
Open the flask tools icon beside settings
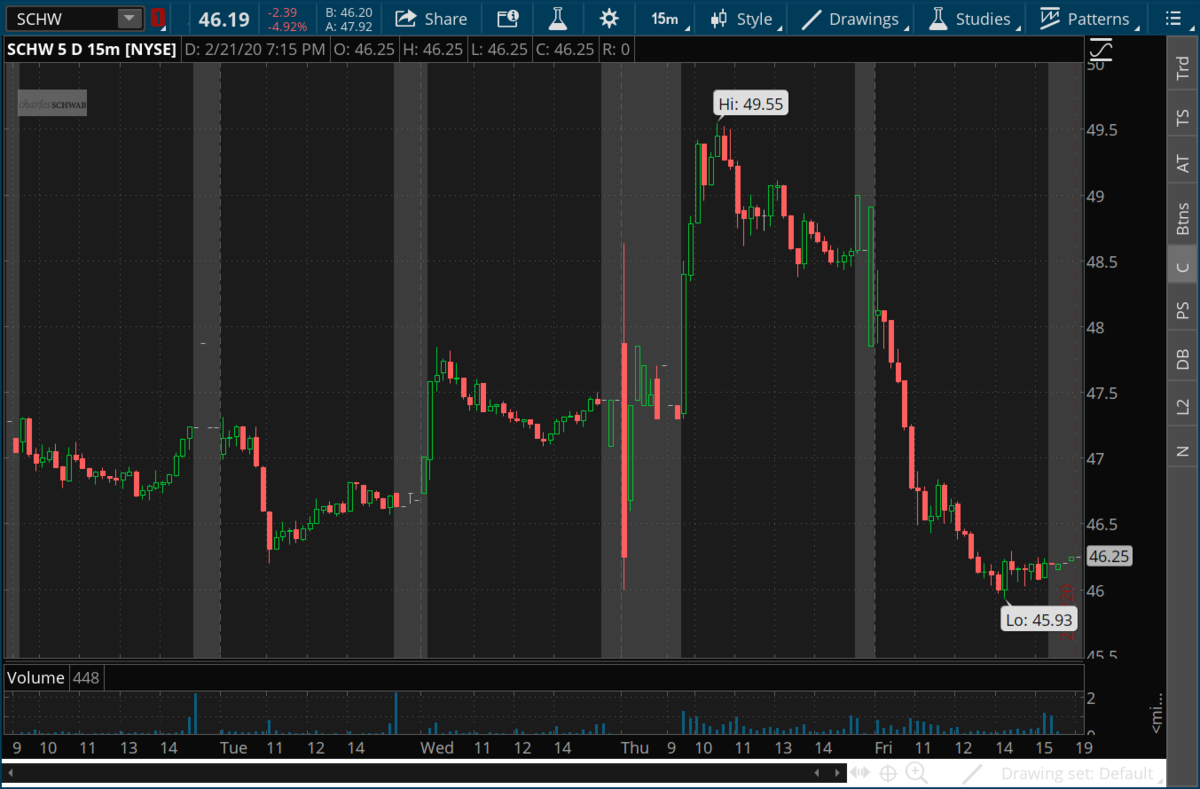tap(557, 18)
